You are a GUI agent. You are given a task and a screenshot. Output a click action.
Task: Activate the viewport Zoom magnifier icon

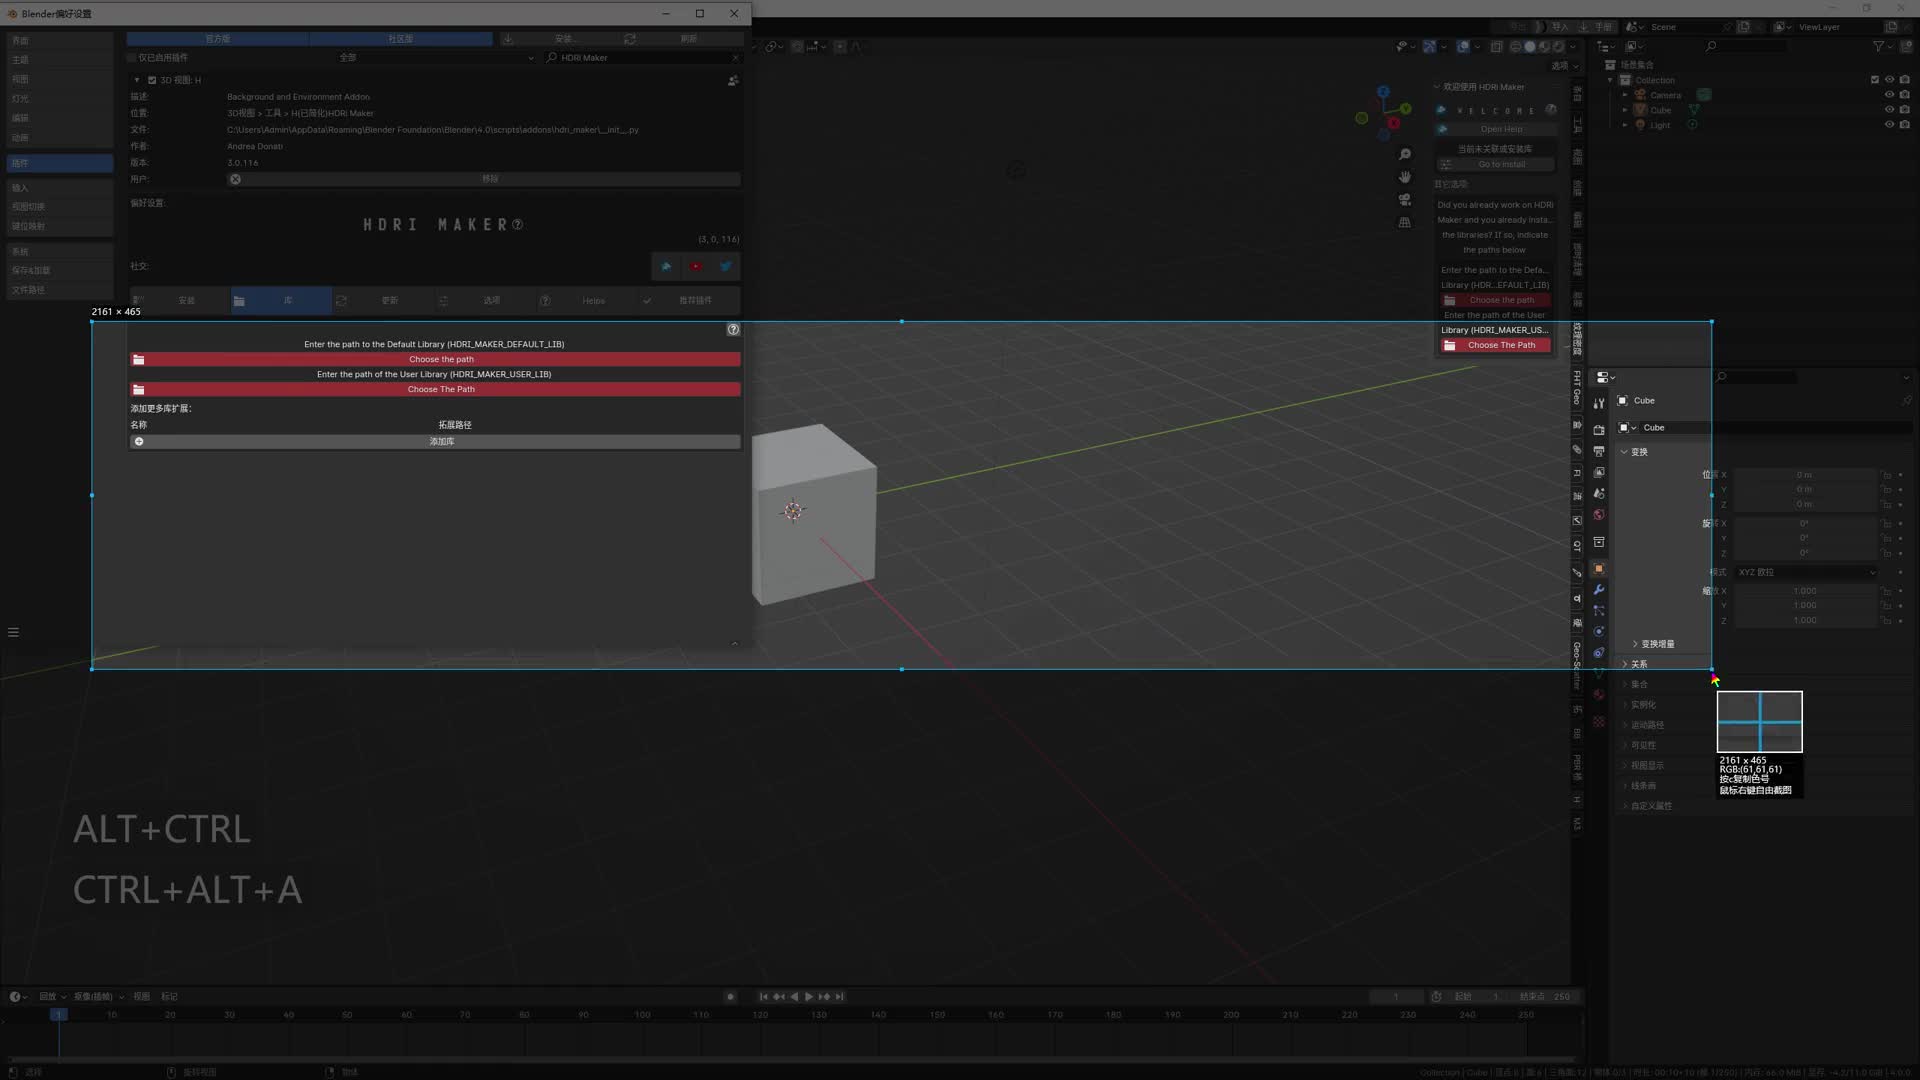[1405, 154]
